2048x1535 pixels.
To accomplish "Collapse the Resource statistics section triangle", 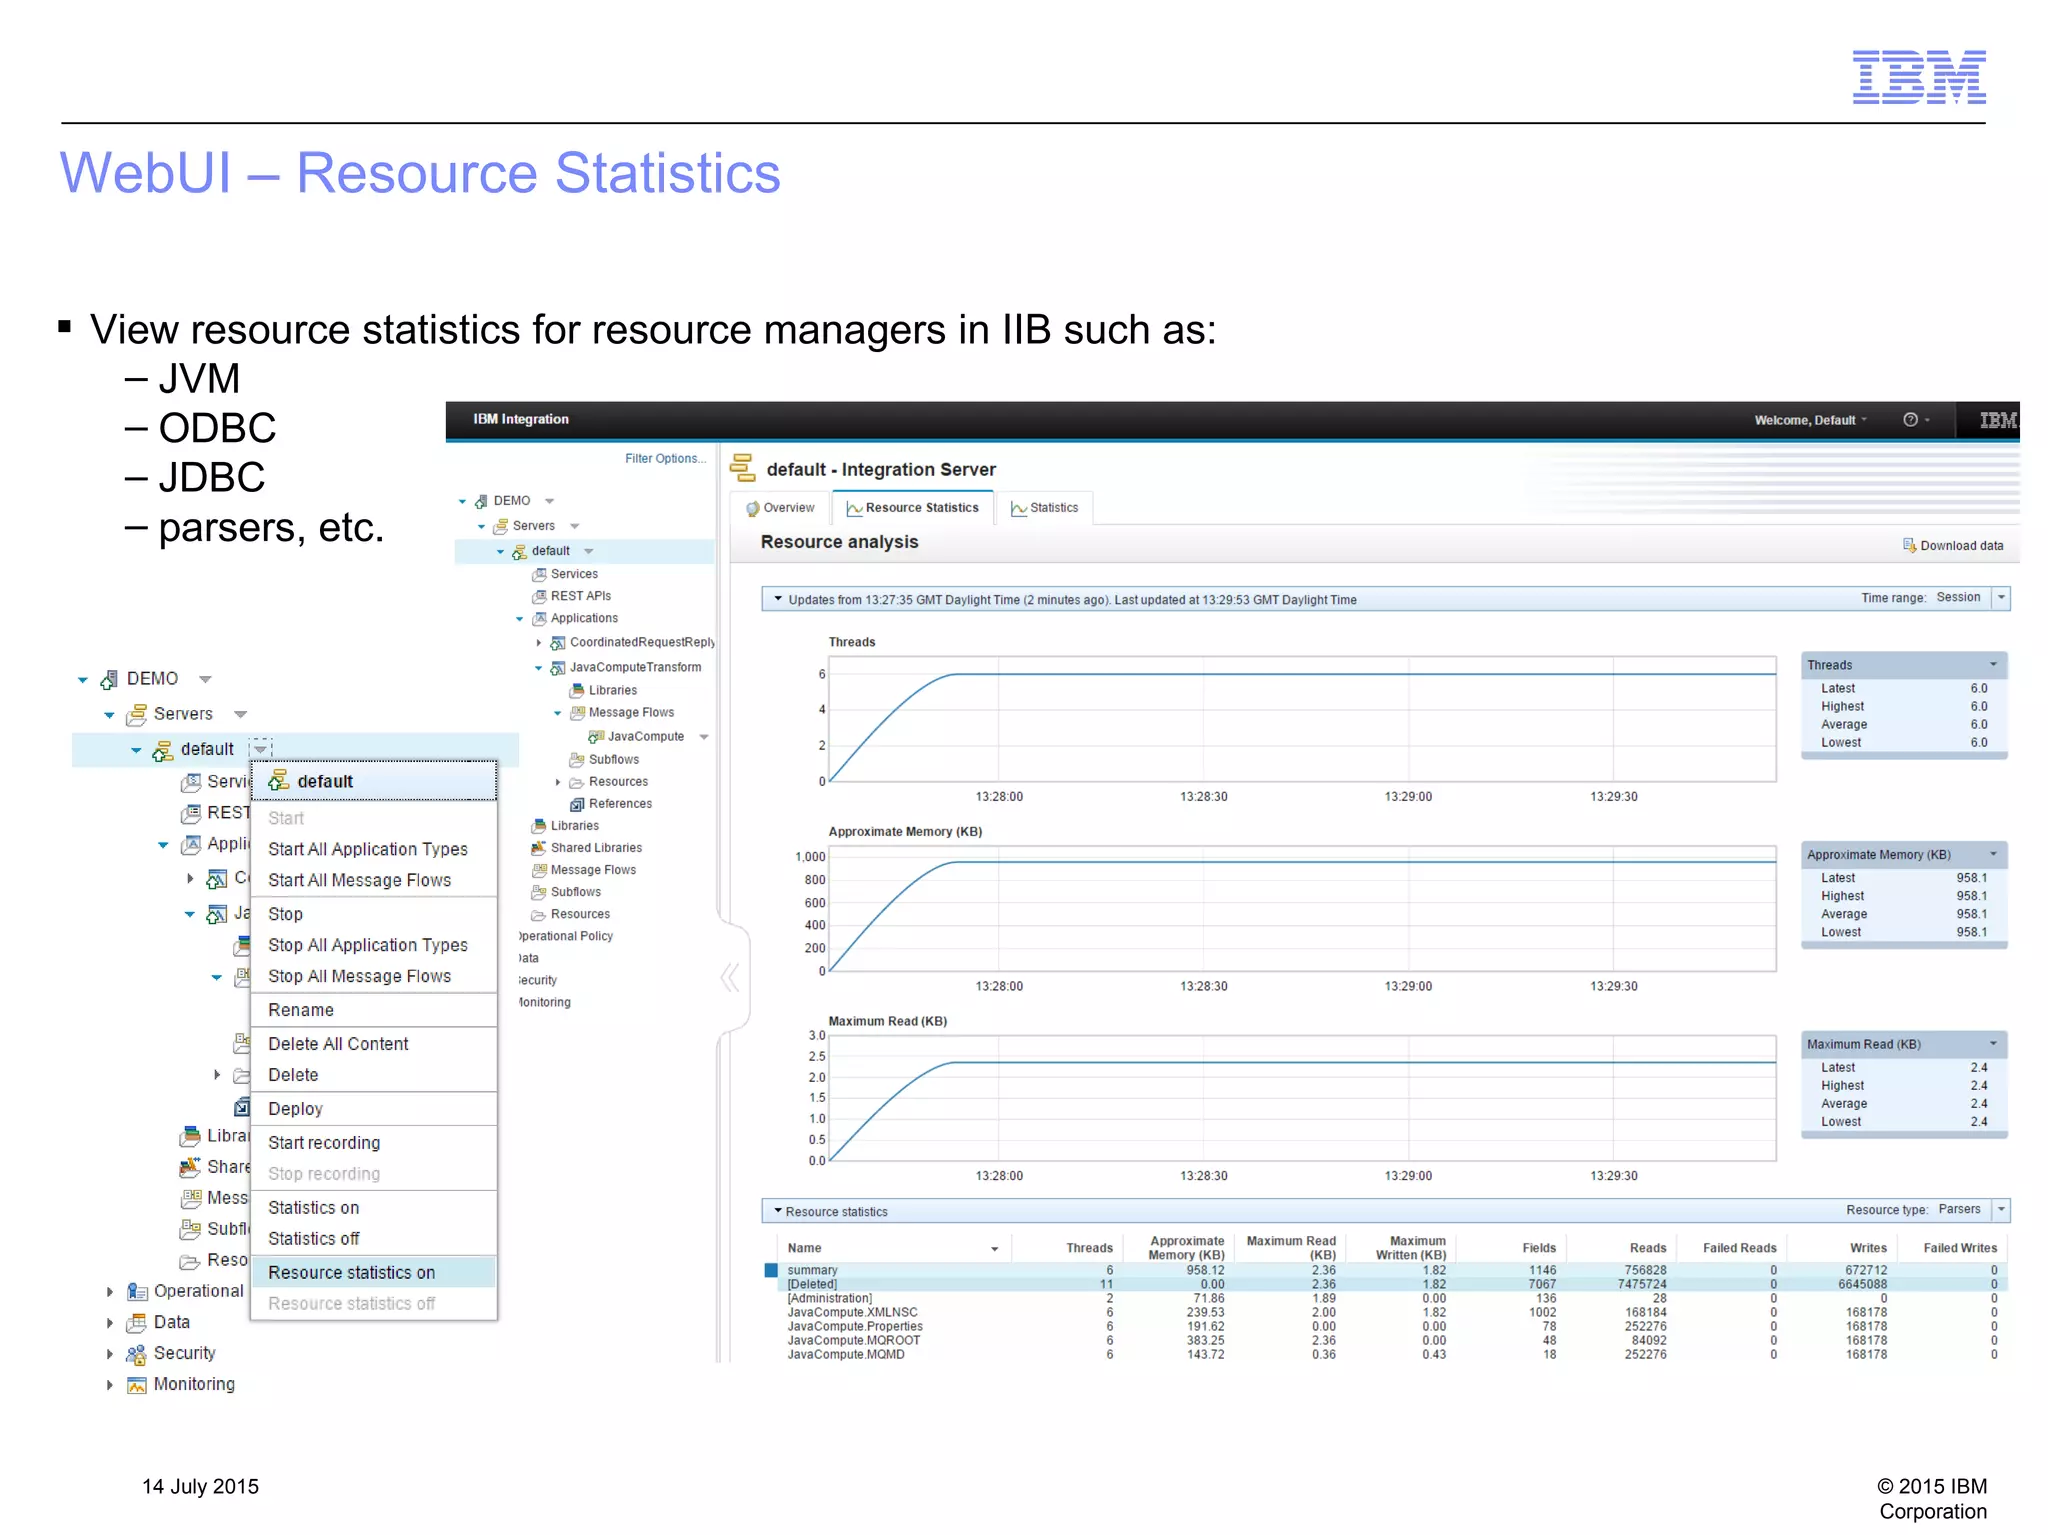I will (x=778, y=1211).
